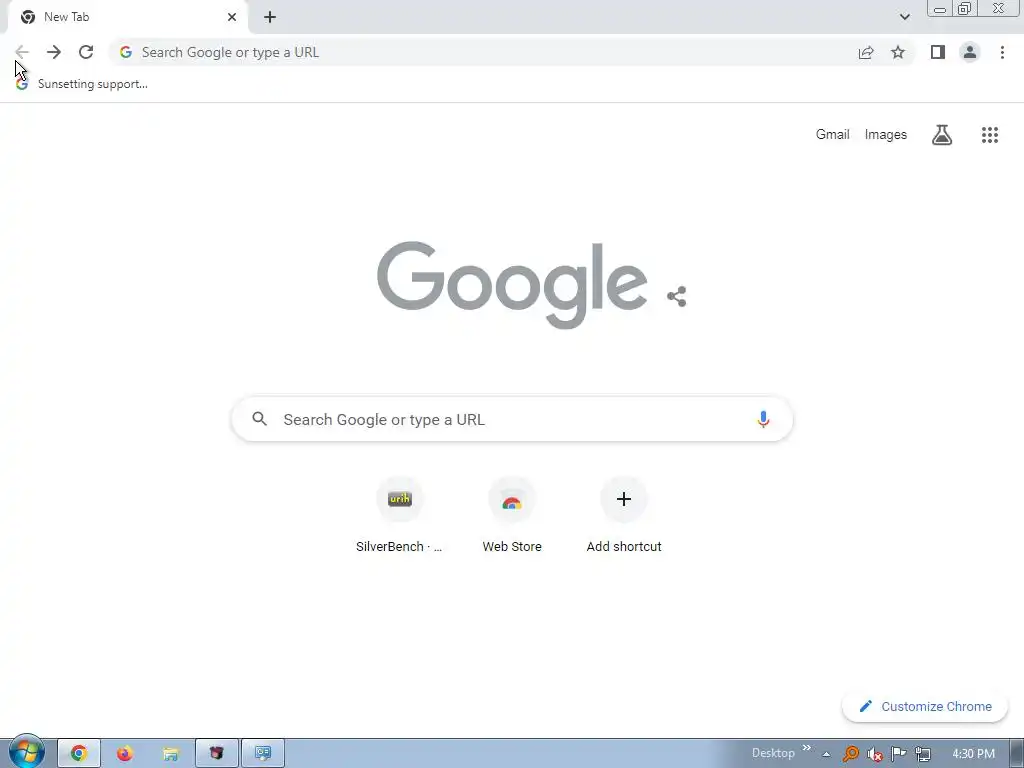Image resolution: width=1024 pixels, height=768 pixels.
Task: Open a new tab with plus button
Action: (270, 17)
